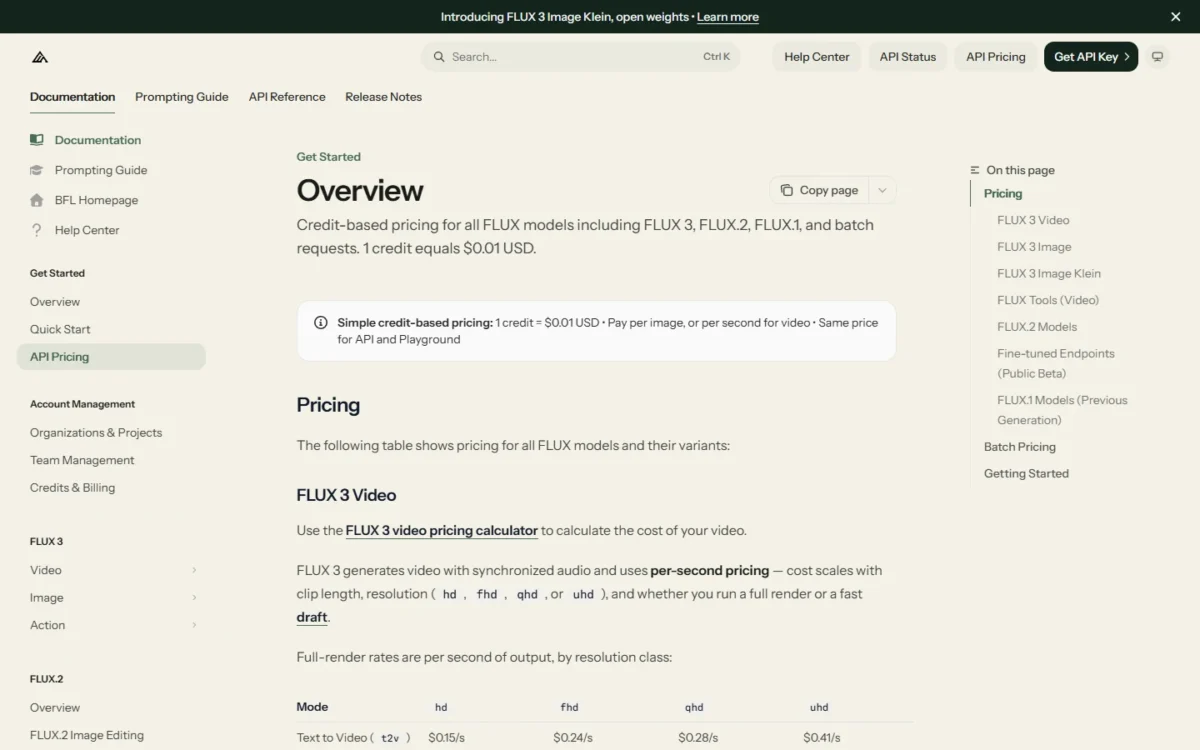The image size is (1200, 750).
Task: Click the Documentation book icon in sidebar
Action: click(37, 140)
